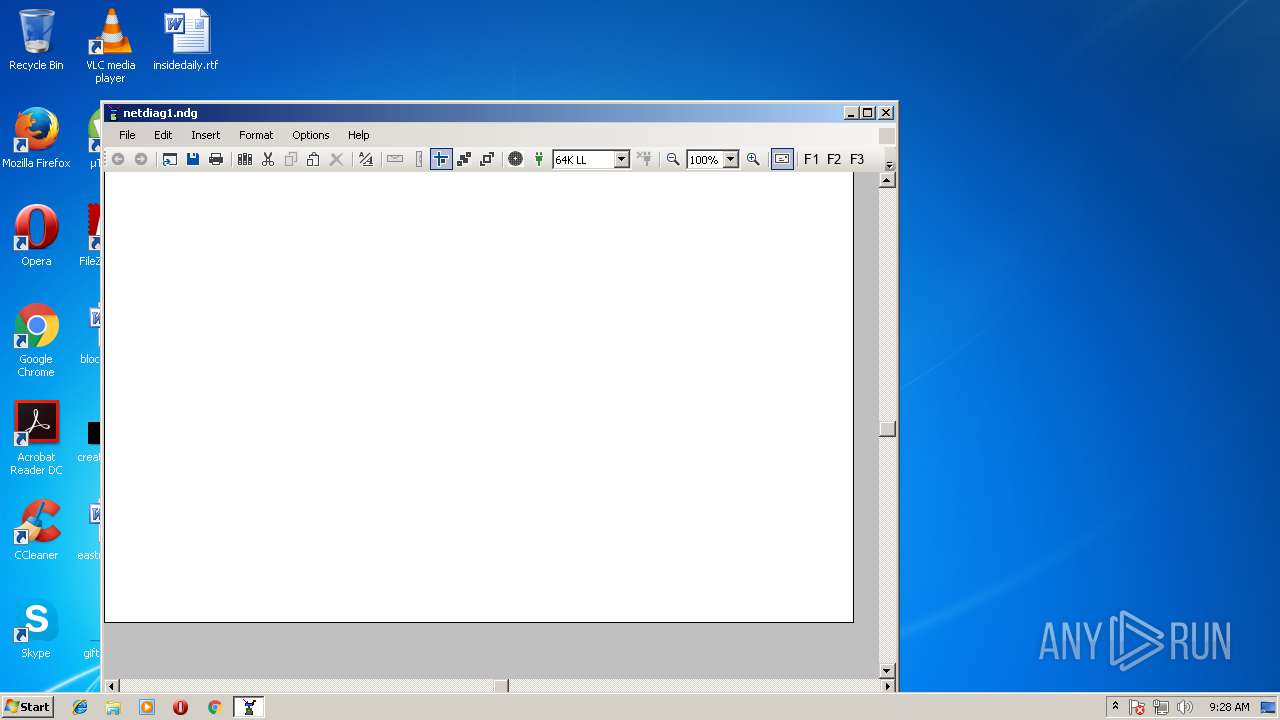Click the copy icon in the toolbar
This screenshot has width=1280, height=720.
[x=291, y=159]
